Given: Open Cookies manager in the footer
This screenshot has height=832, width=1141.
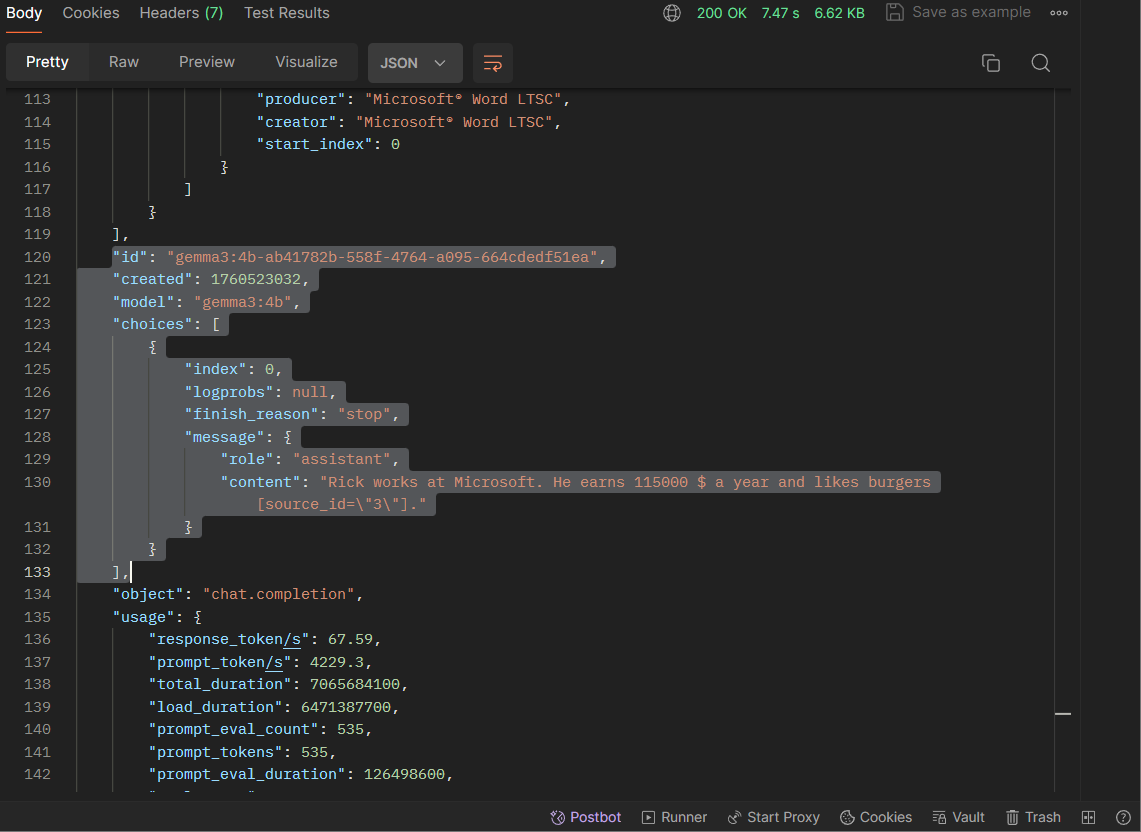Looking at the screenshot, I should (x=876, y=817).
